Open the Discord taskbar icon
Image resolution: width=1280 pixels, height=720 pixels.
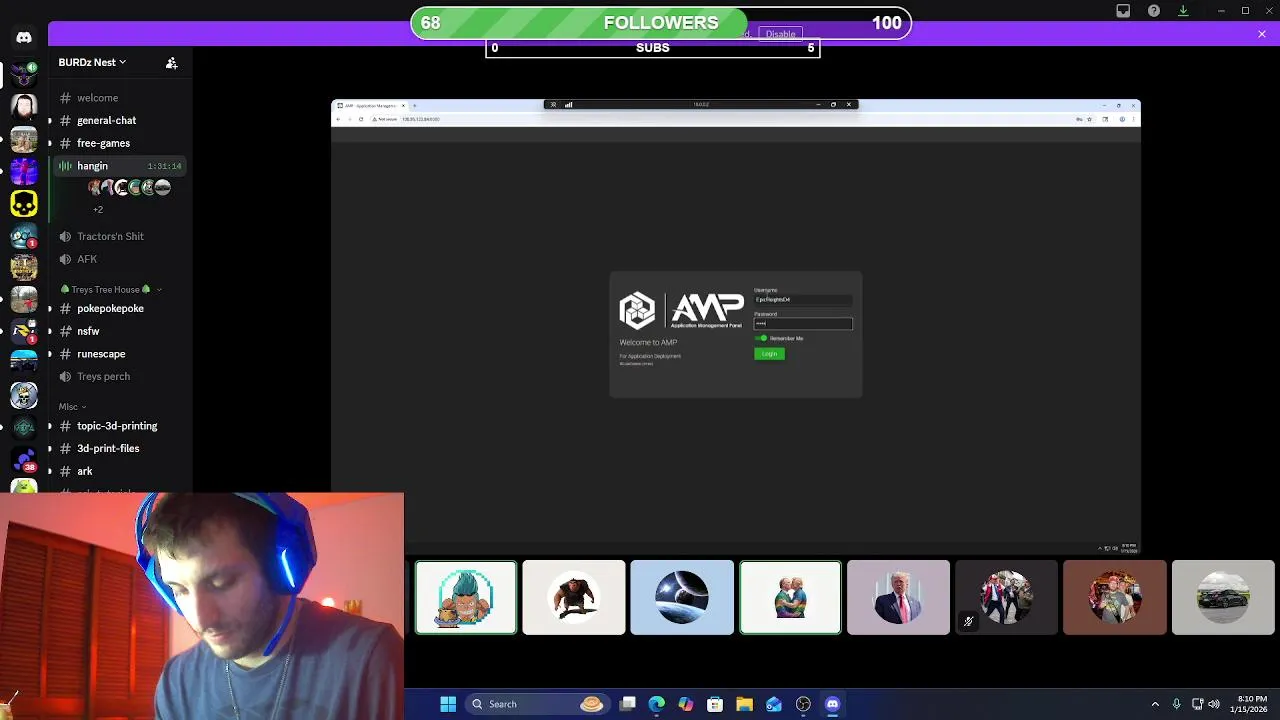[832, 704]
